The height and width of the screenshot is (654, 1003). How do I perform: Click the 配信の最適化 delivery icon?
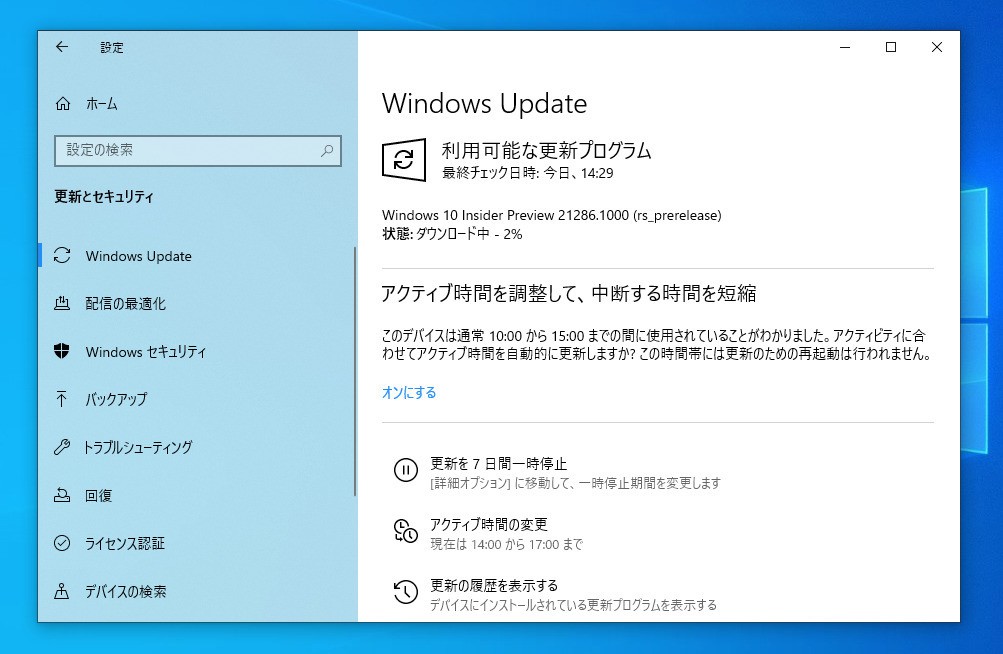coord(62,303)
